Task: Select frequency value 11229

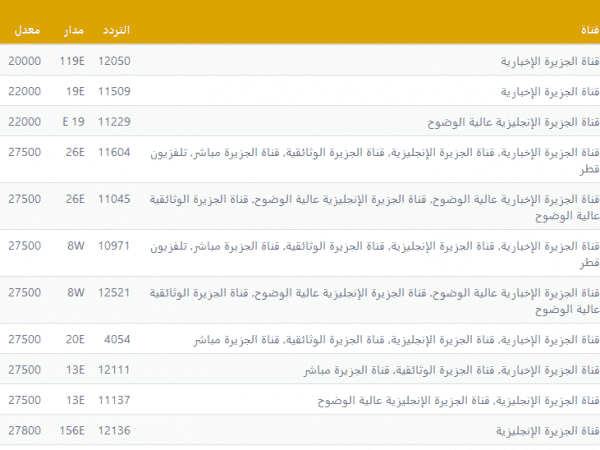Action: click(x=114, y=122)
